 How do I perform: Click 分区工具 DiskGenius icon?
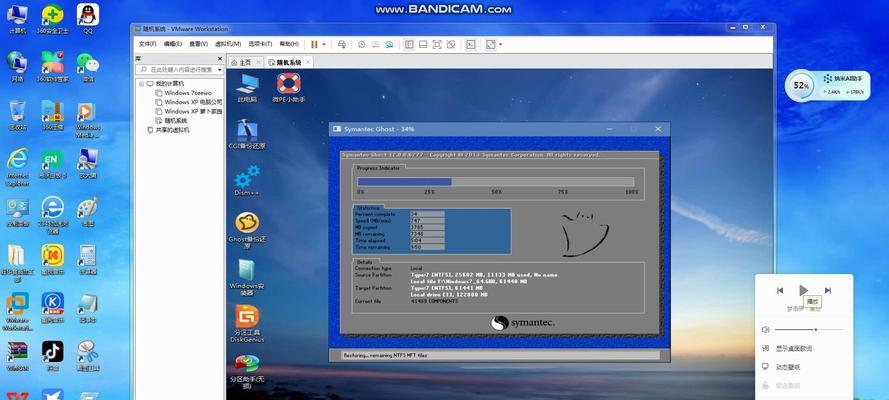tap(247, 324)
